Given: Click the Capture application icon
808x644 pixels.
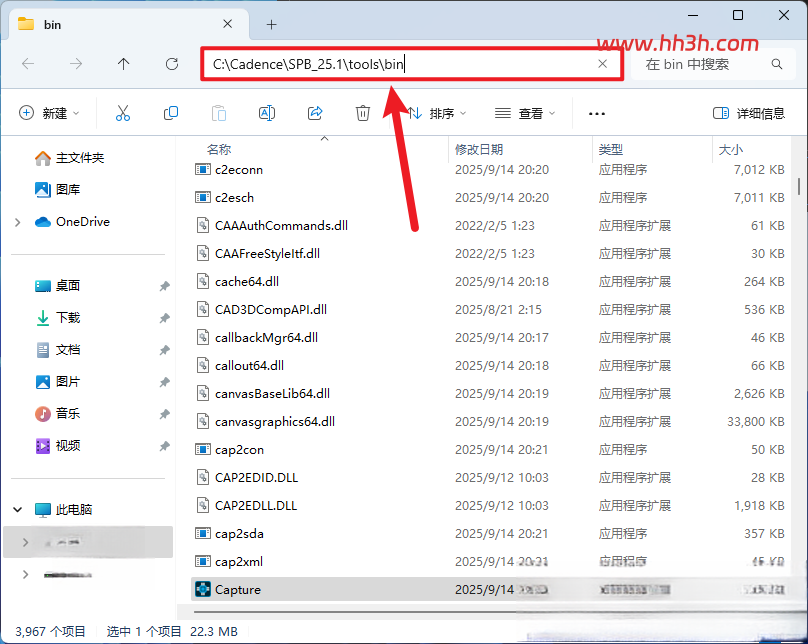Looking at the screenshot, I should 203,589.
